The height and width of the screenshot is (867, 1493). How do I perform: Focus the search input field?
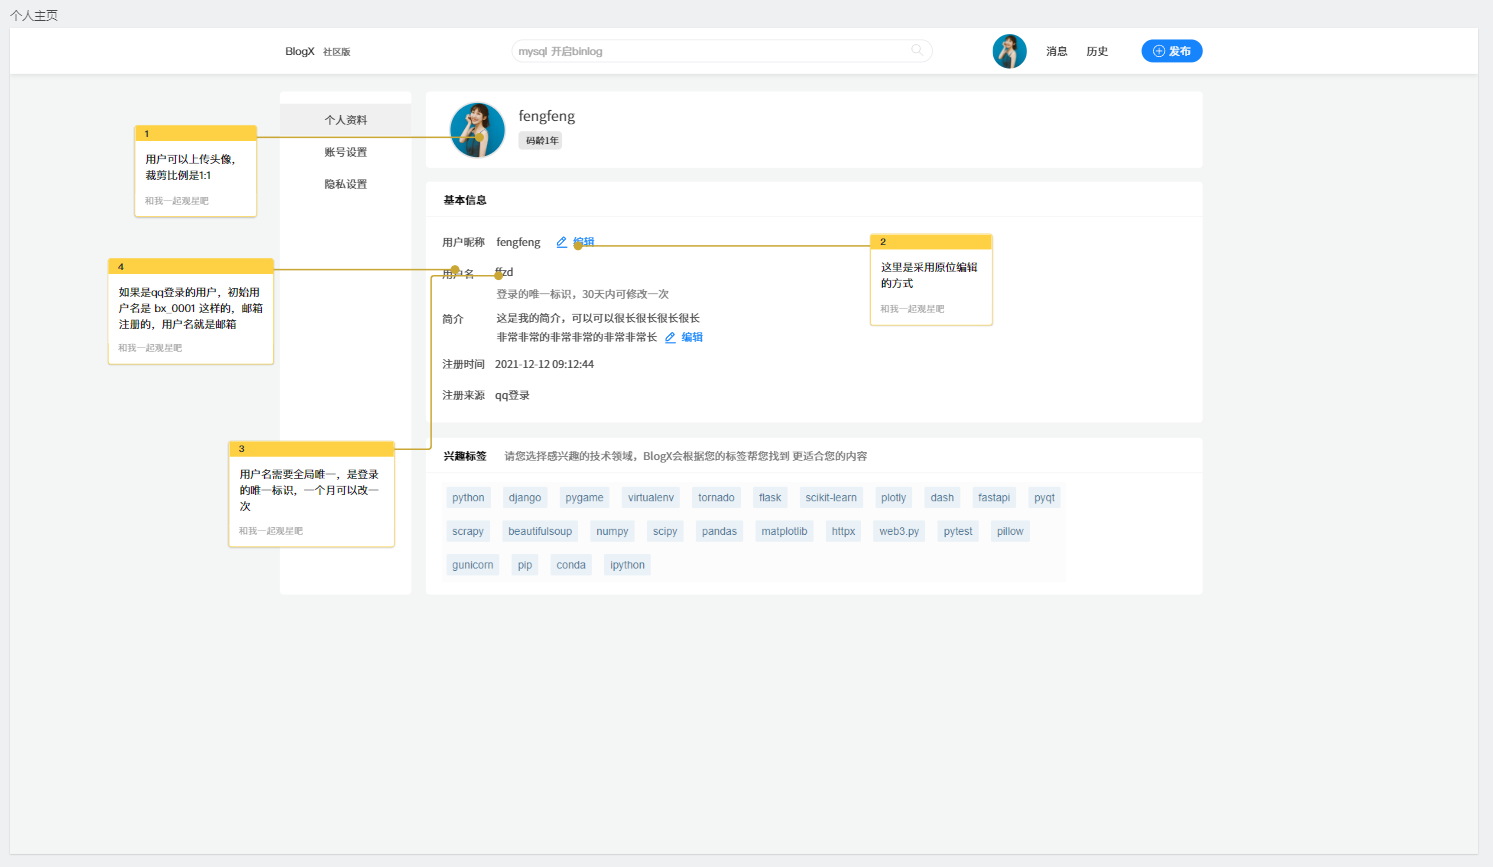point(710,51)
